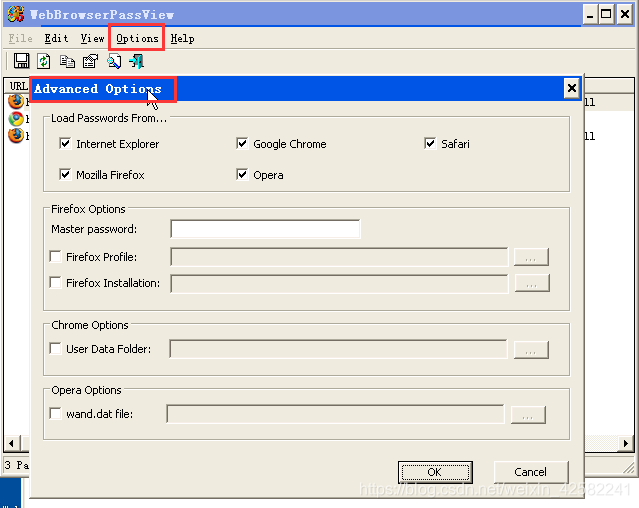Open the Options menu
The width and height of the screenshot is (639, 508).
[137, 38]
